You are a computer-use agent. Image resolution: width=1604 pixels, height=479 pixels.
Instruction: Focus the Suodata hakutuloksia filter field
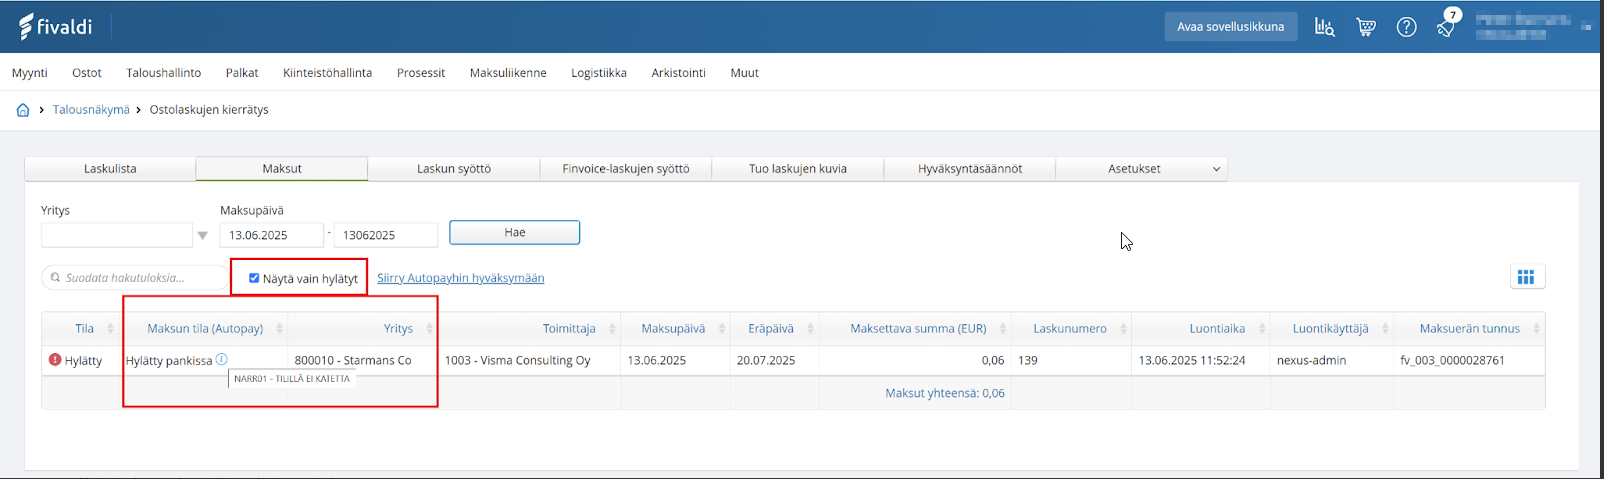pyautogui.click(x=136, y=278)
